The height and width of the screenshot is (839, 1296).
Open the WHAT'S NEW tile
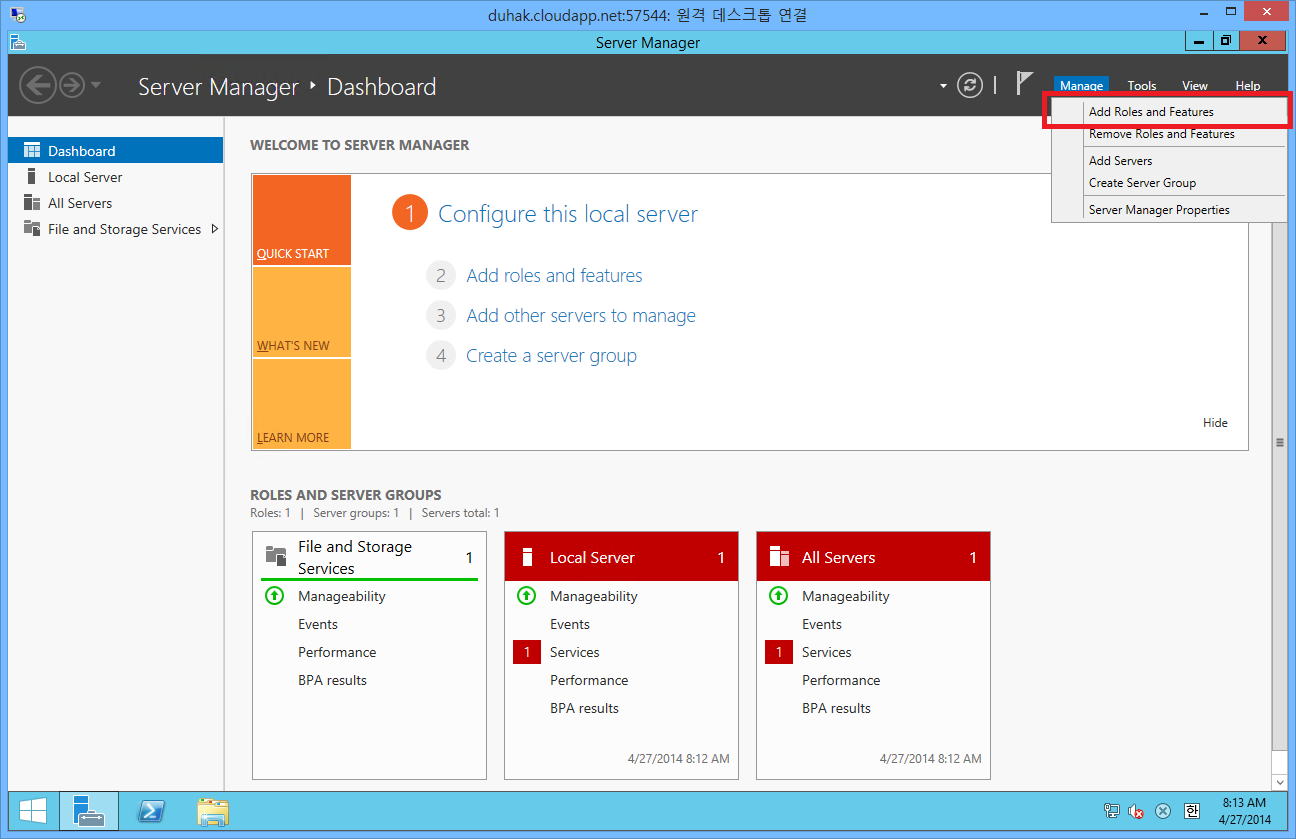302,312
